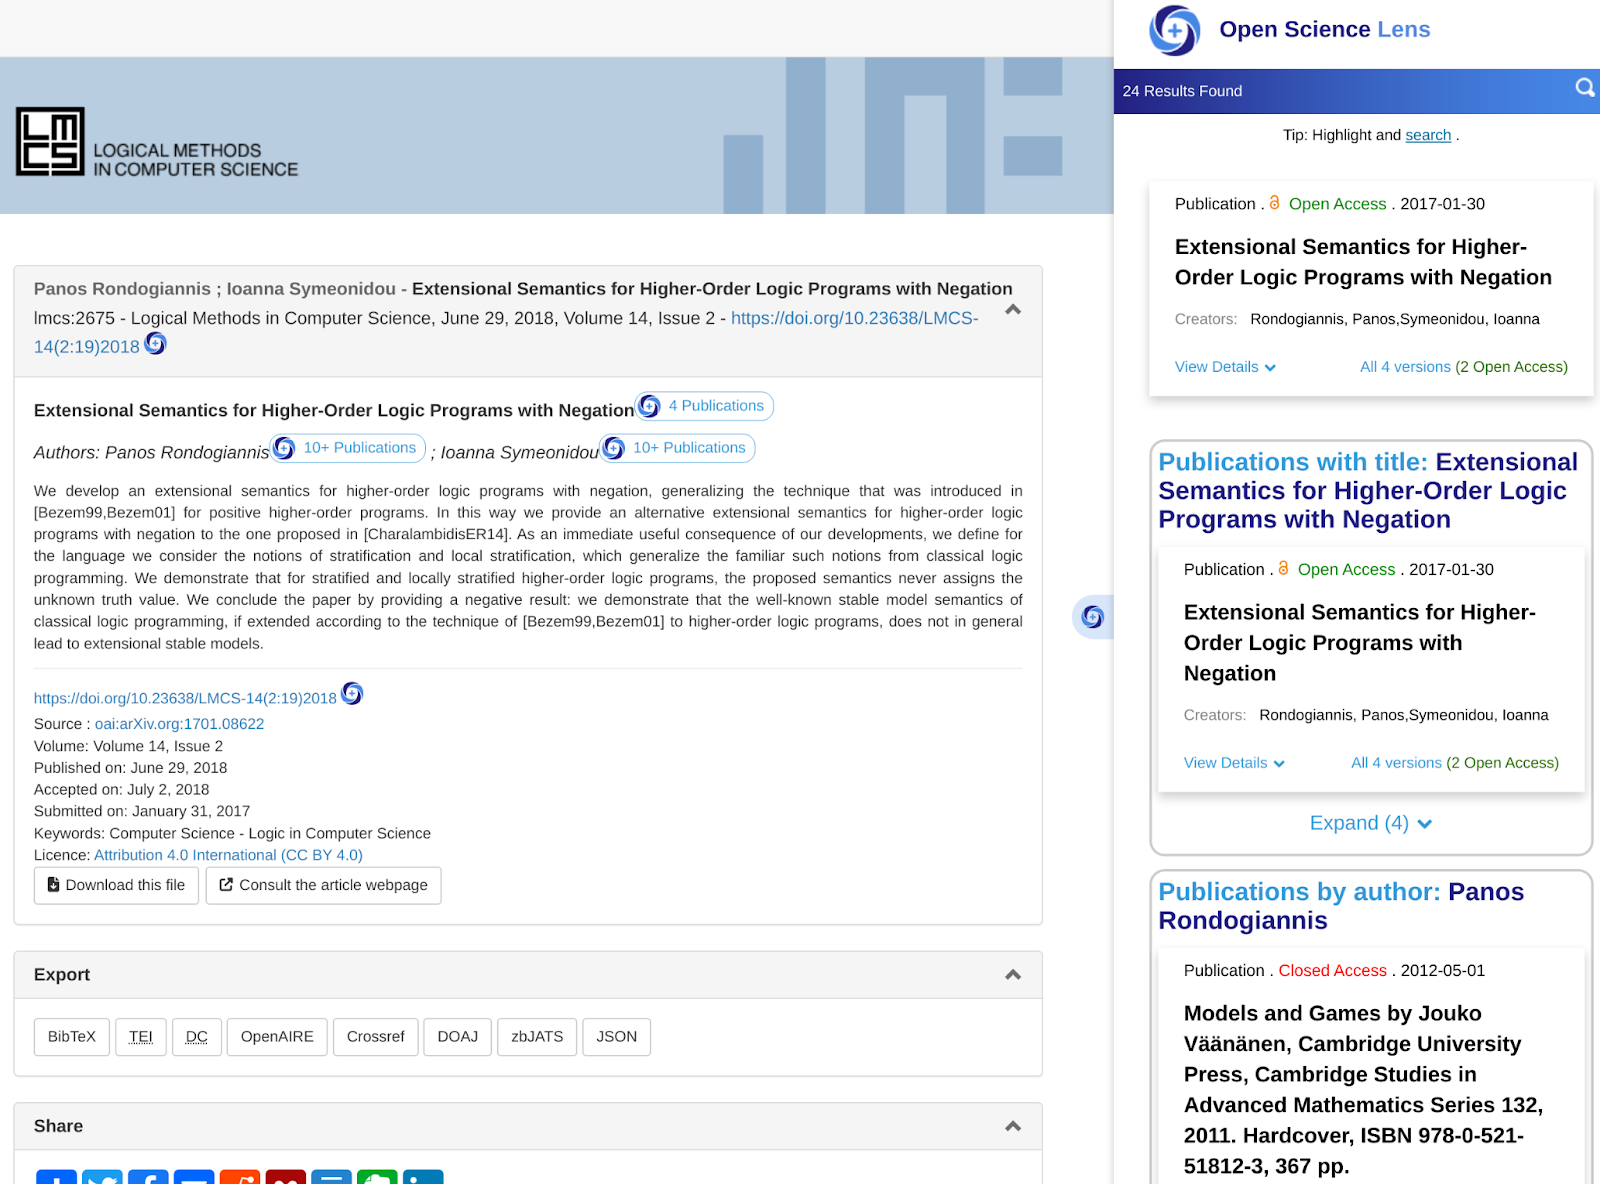
Task: Click the search magnifier in results bar
Action: [x=1585, y=88]
